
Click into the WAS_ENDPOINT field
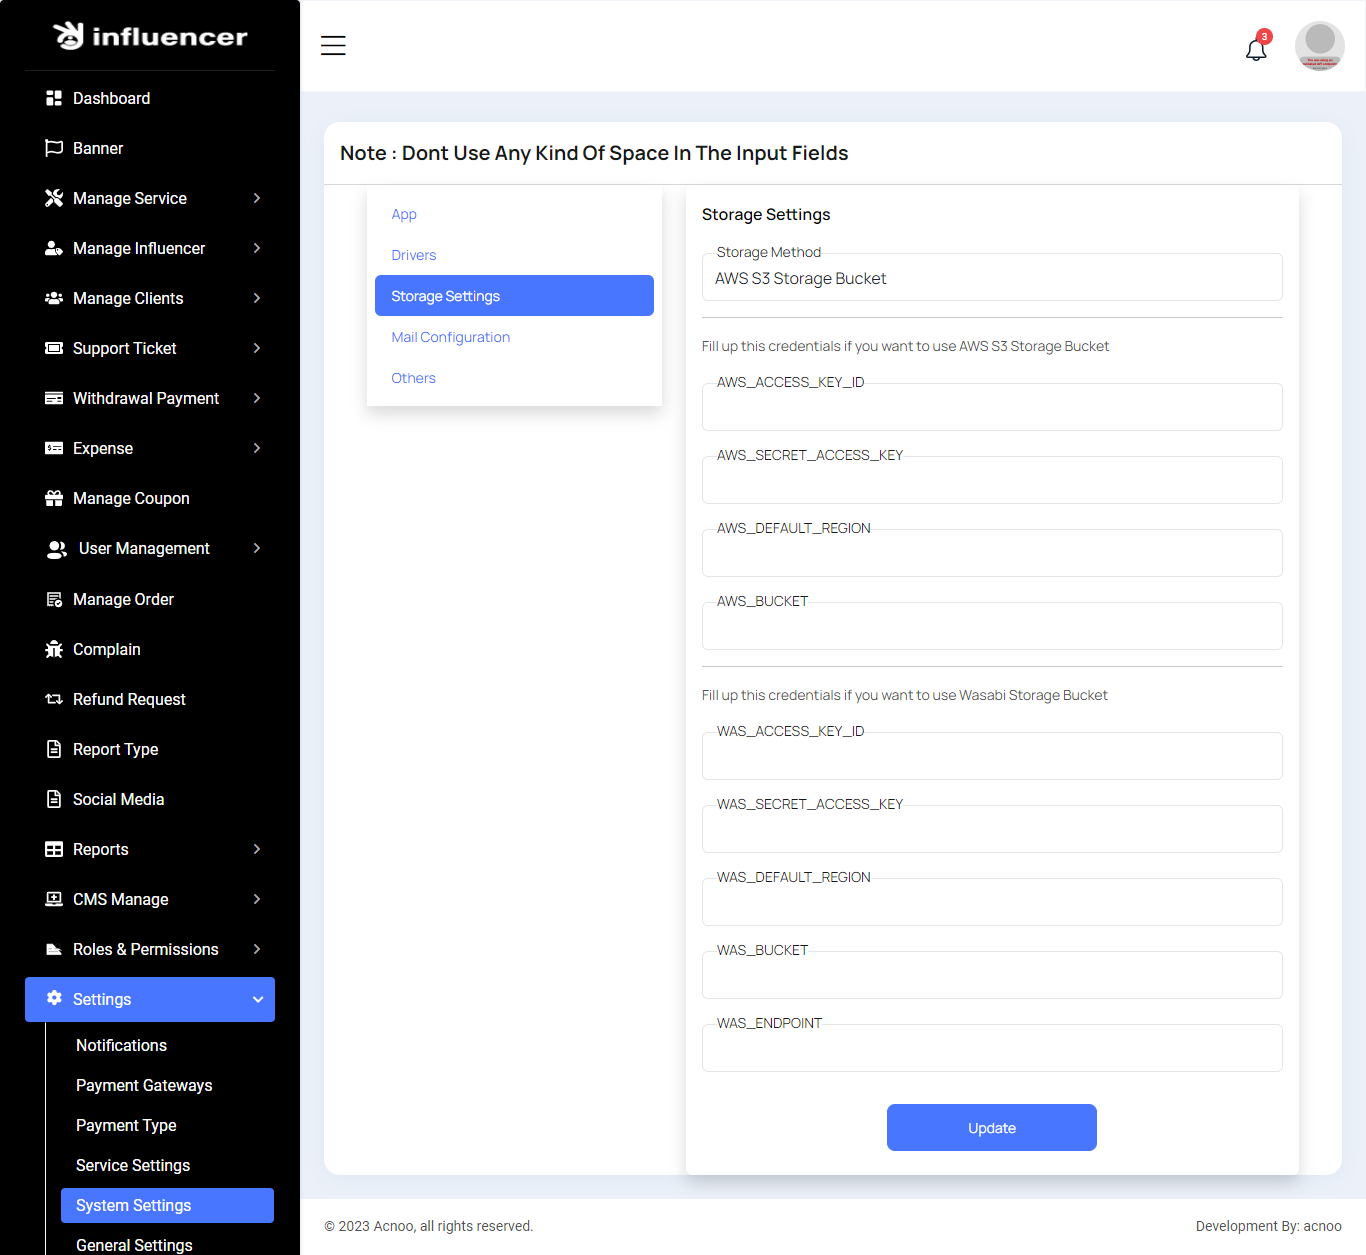[x=991, y=1049]
